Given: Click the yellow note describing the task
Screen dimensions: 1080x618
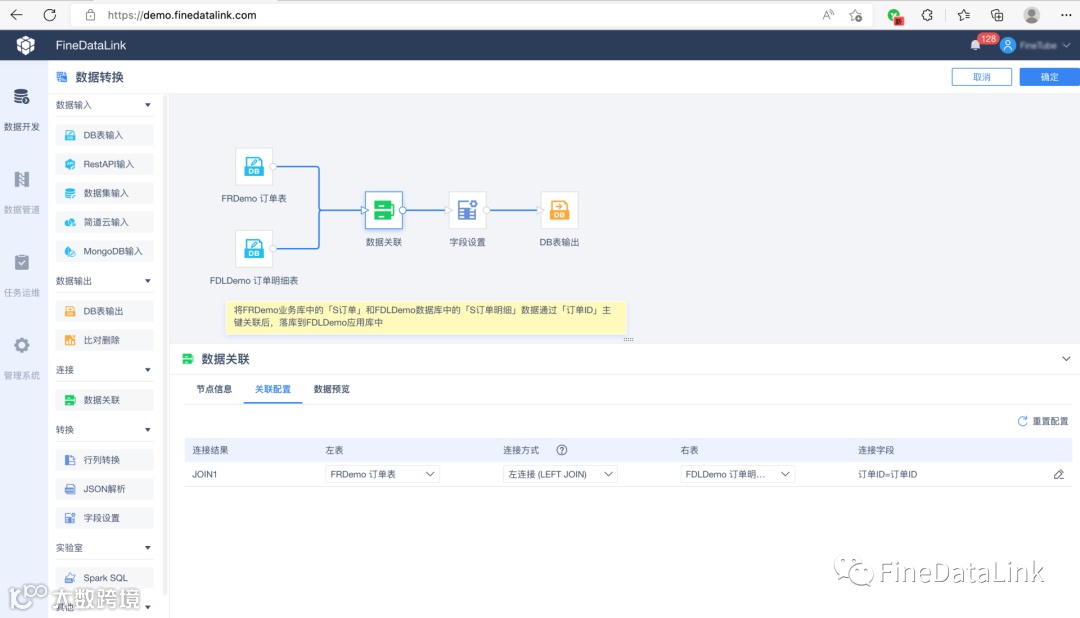Looking at the screenshot, I should [x=426, y=317].
